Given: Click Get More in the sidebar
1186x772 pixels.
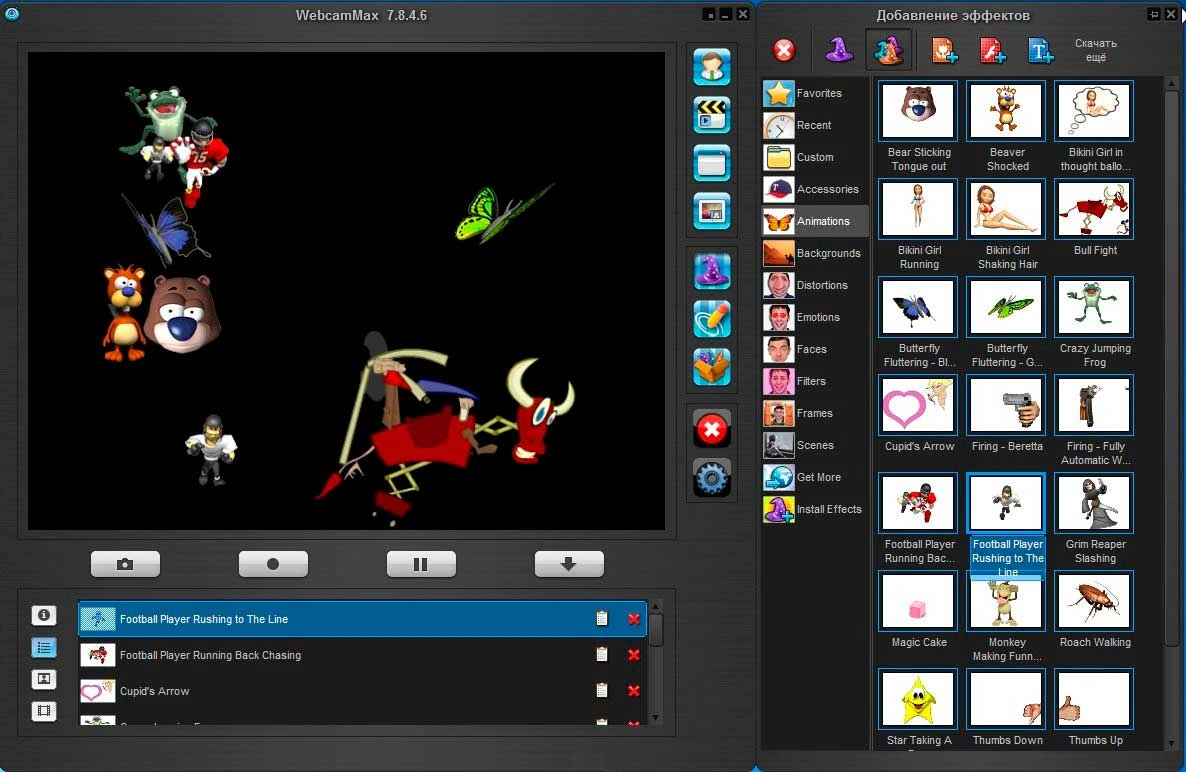Looking at the screenshot, I should coord(815,477).
